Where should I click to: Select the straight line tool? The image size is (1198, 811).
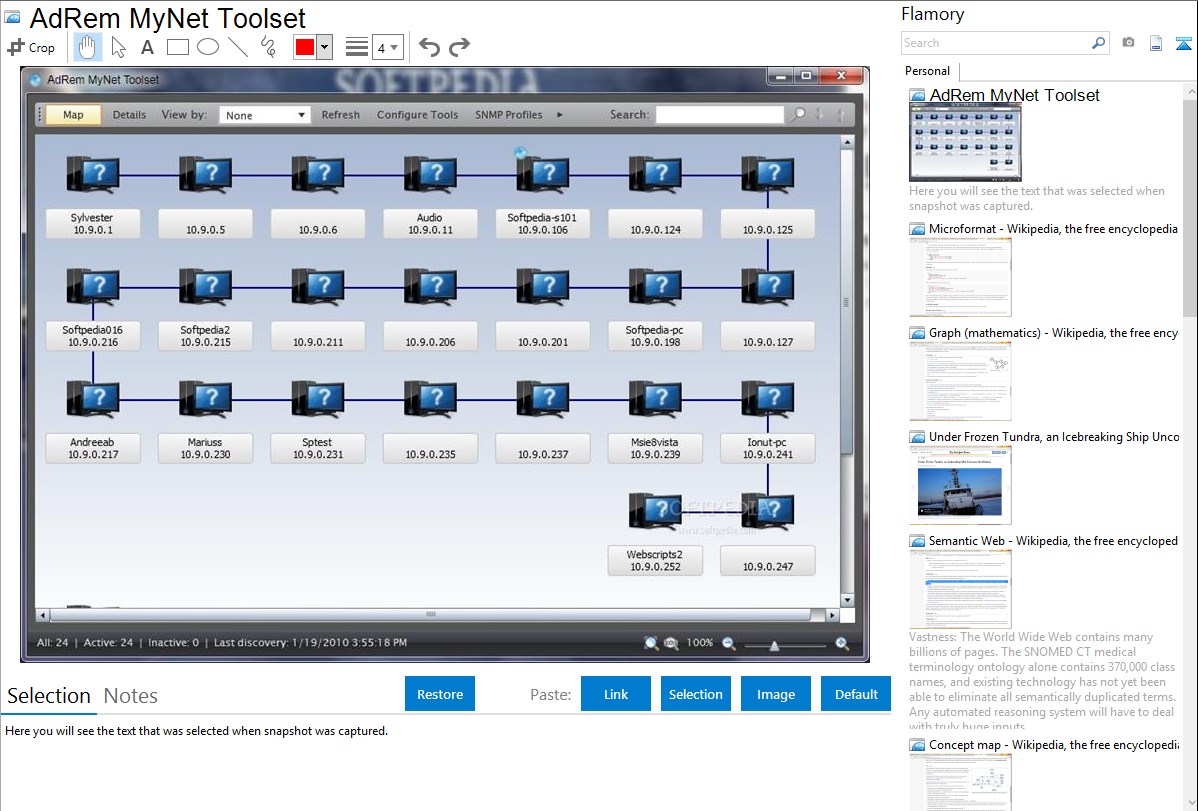pyautogui.click(x=238, y=47)
